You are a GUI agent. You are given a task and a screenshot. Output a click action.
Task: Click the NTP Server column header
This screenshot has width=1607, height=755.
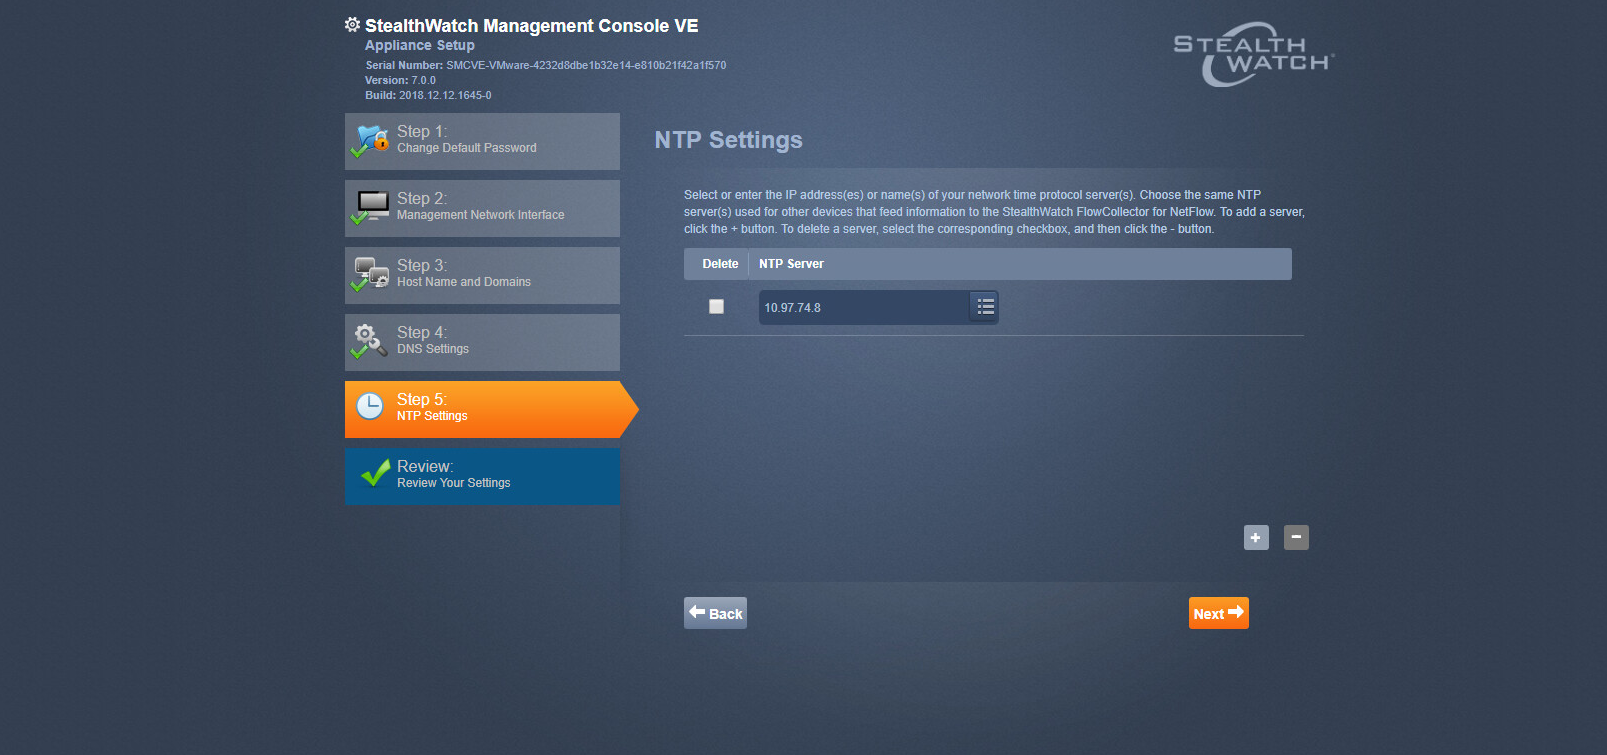[791, 264]
